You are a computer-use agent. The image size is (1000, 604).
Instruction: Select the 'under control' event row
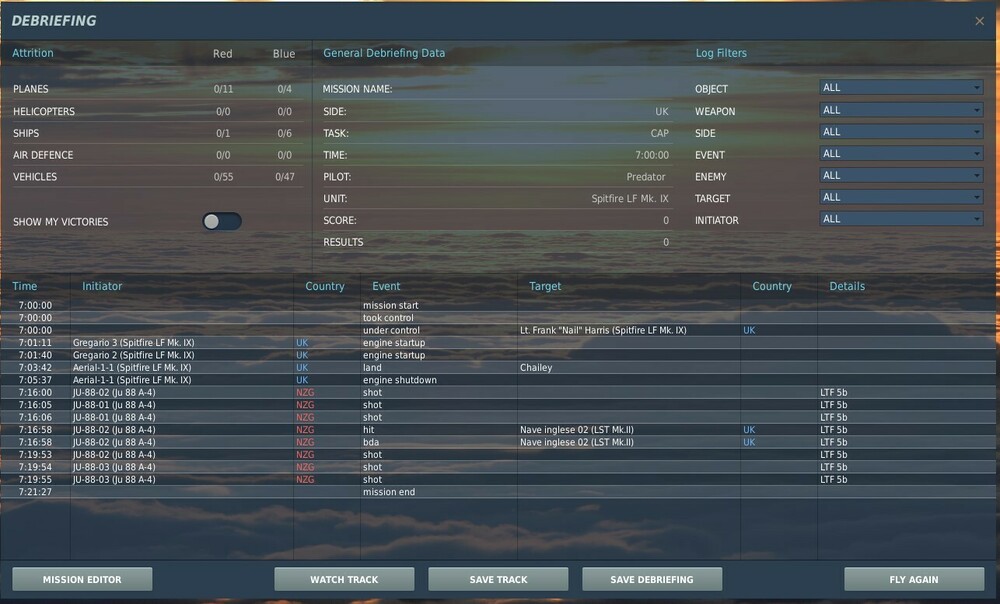point(497,330)
